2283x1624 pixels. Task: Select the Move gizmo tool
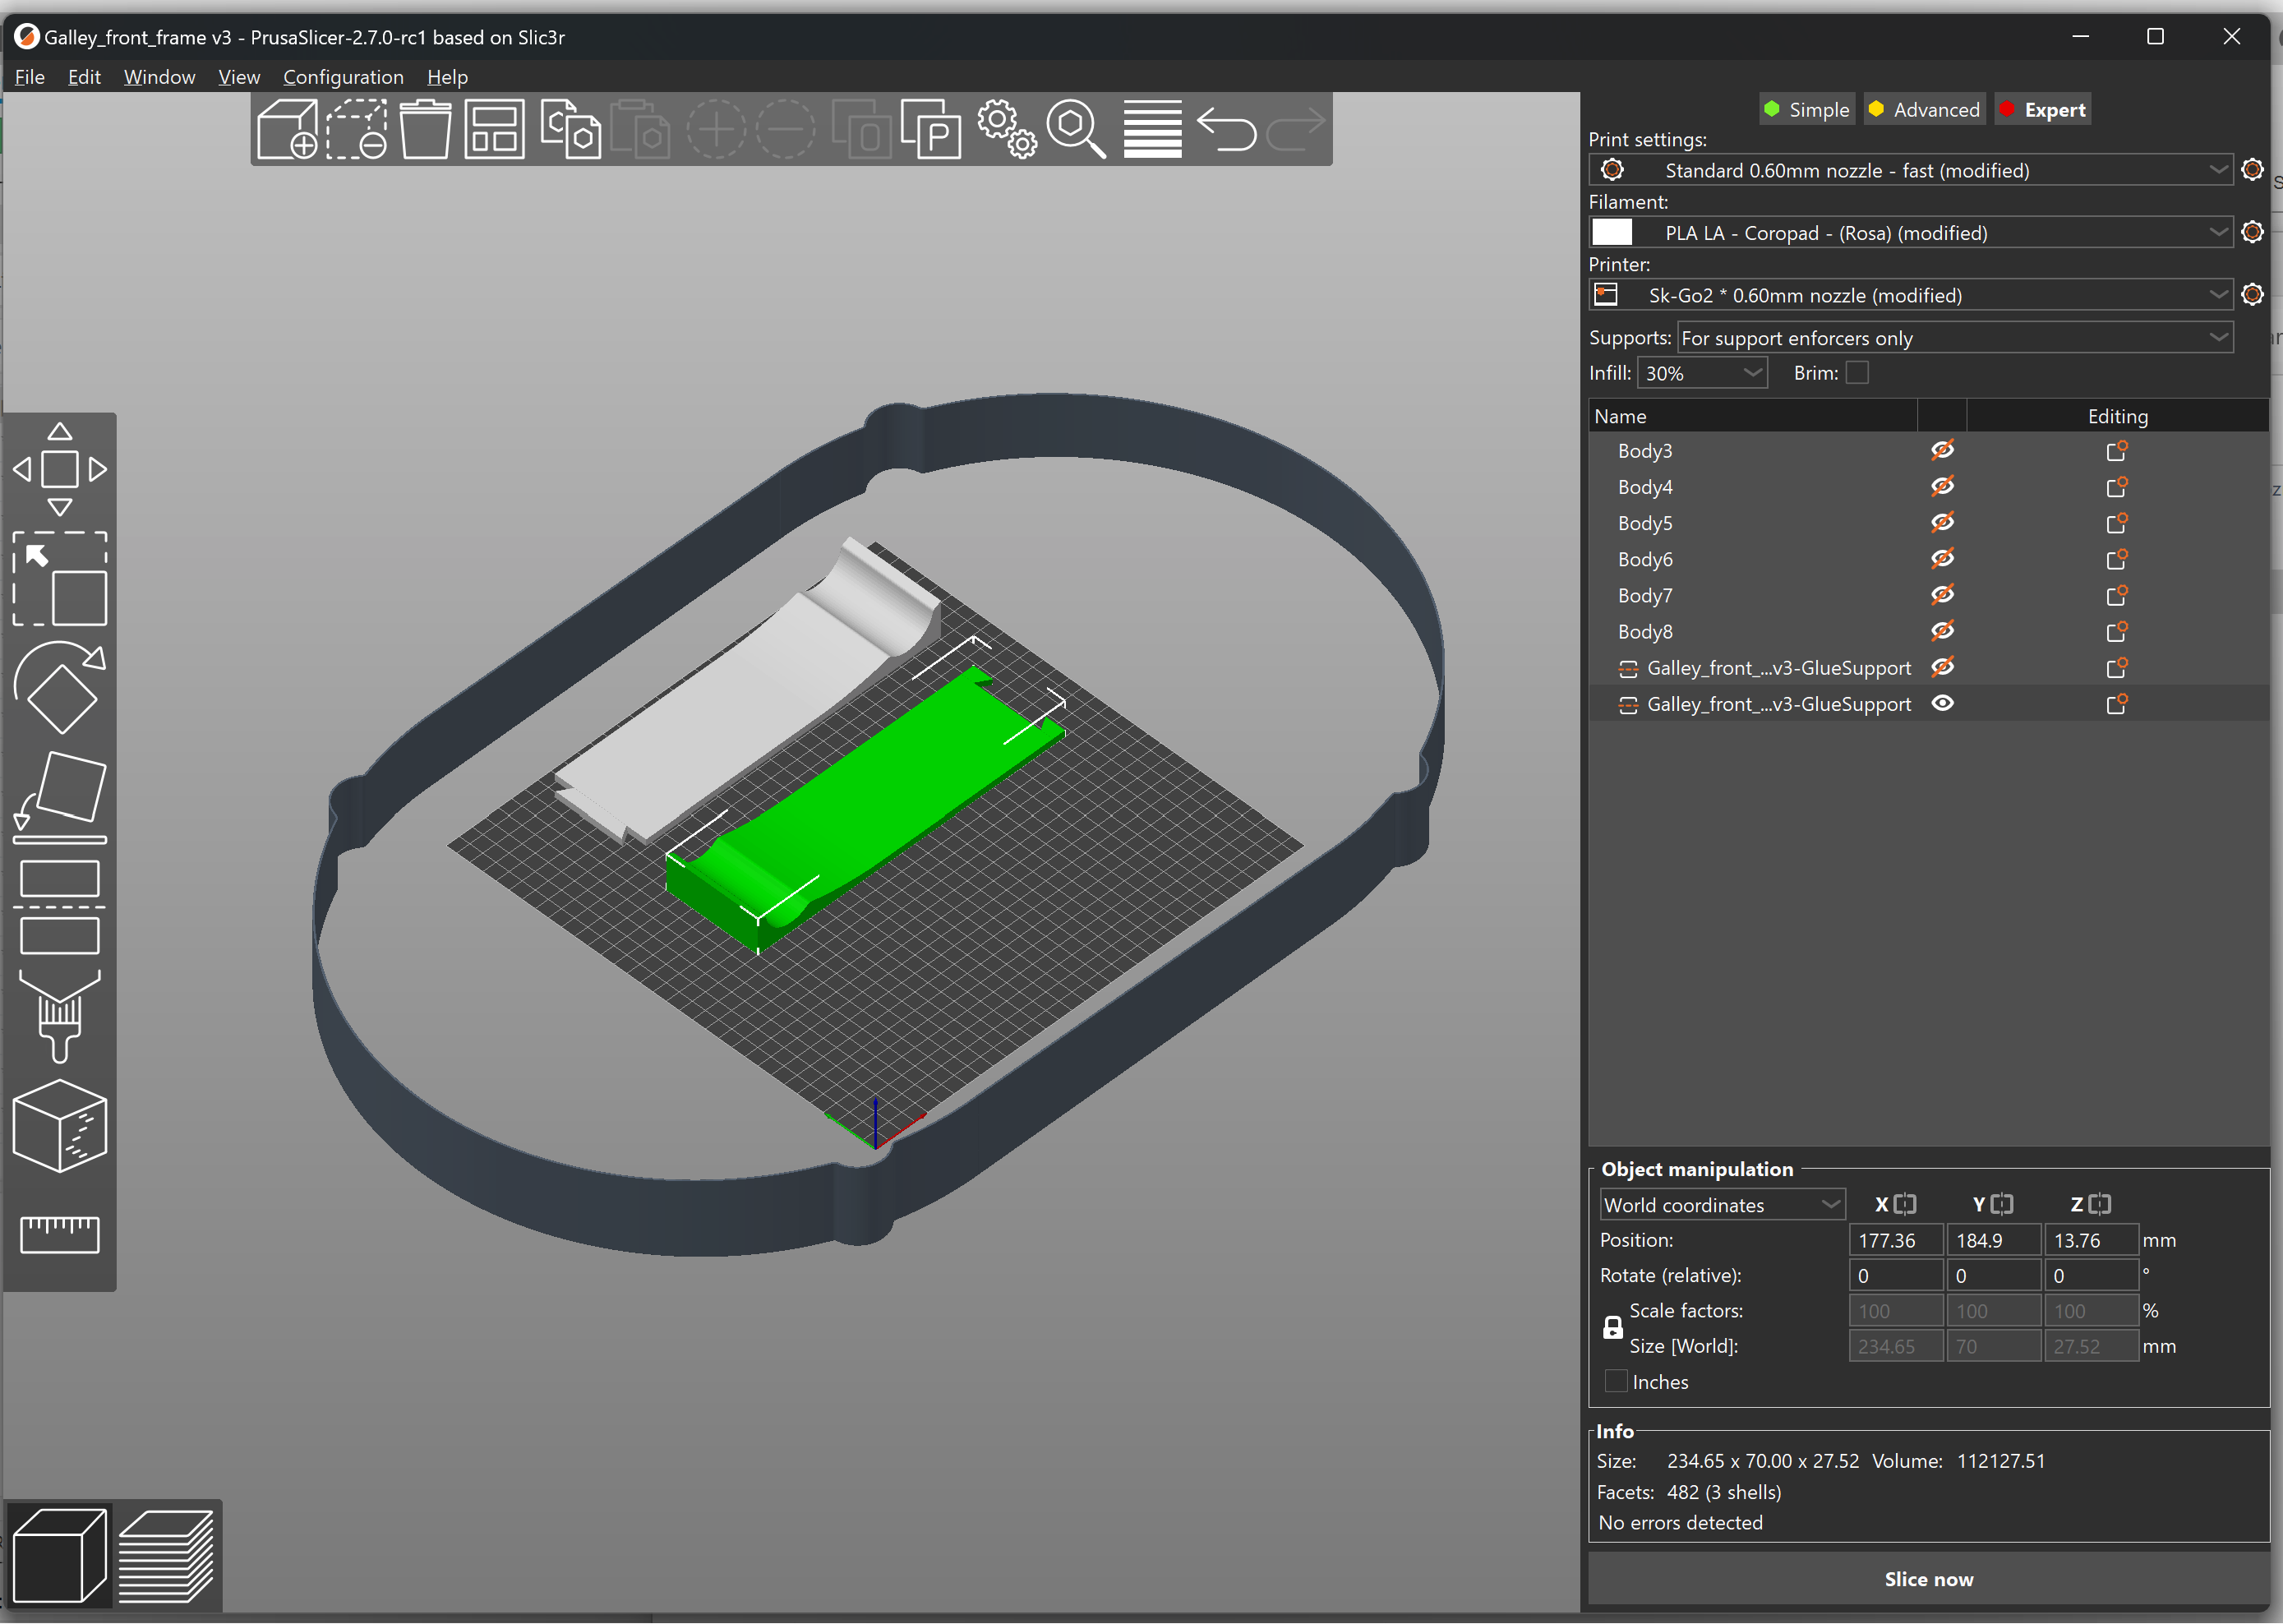[x=59, y=469]
